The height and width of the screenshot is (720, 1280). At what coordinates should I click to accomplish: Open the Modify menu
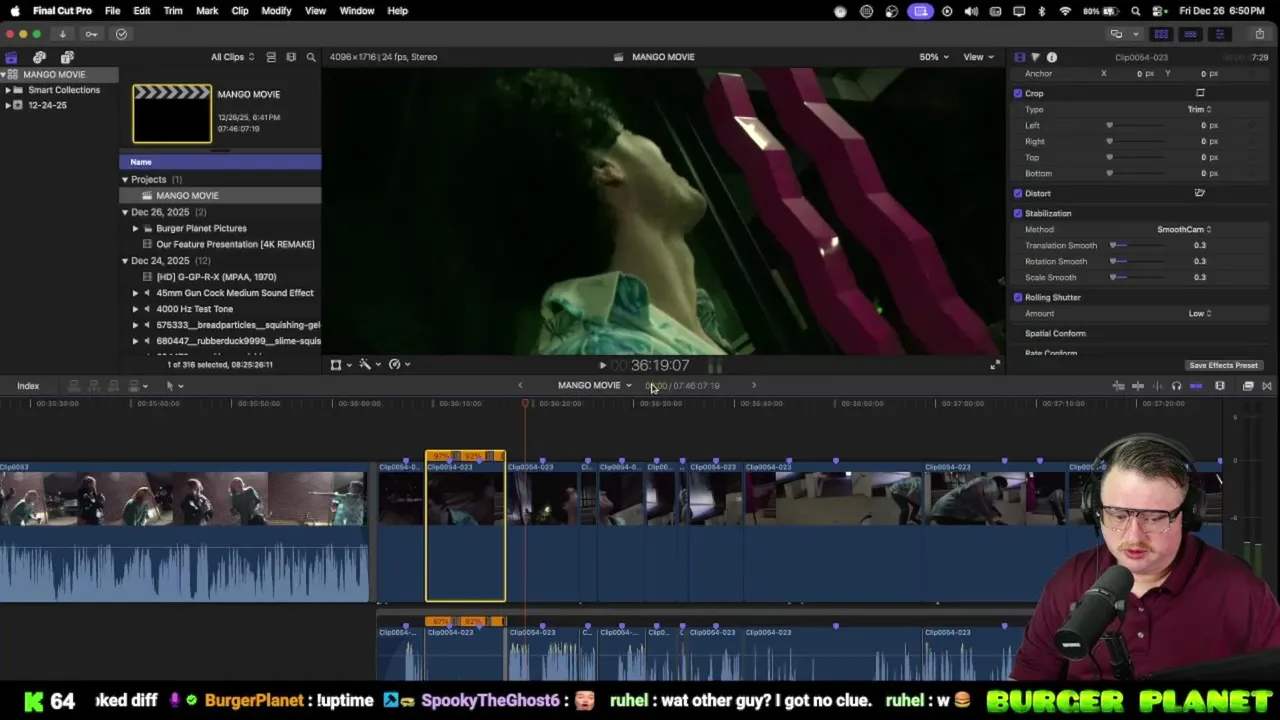click(x=276, y=11)
